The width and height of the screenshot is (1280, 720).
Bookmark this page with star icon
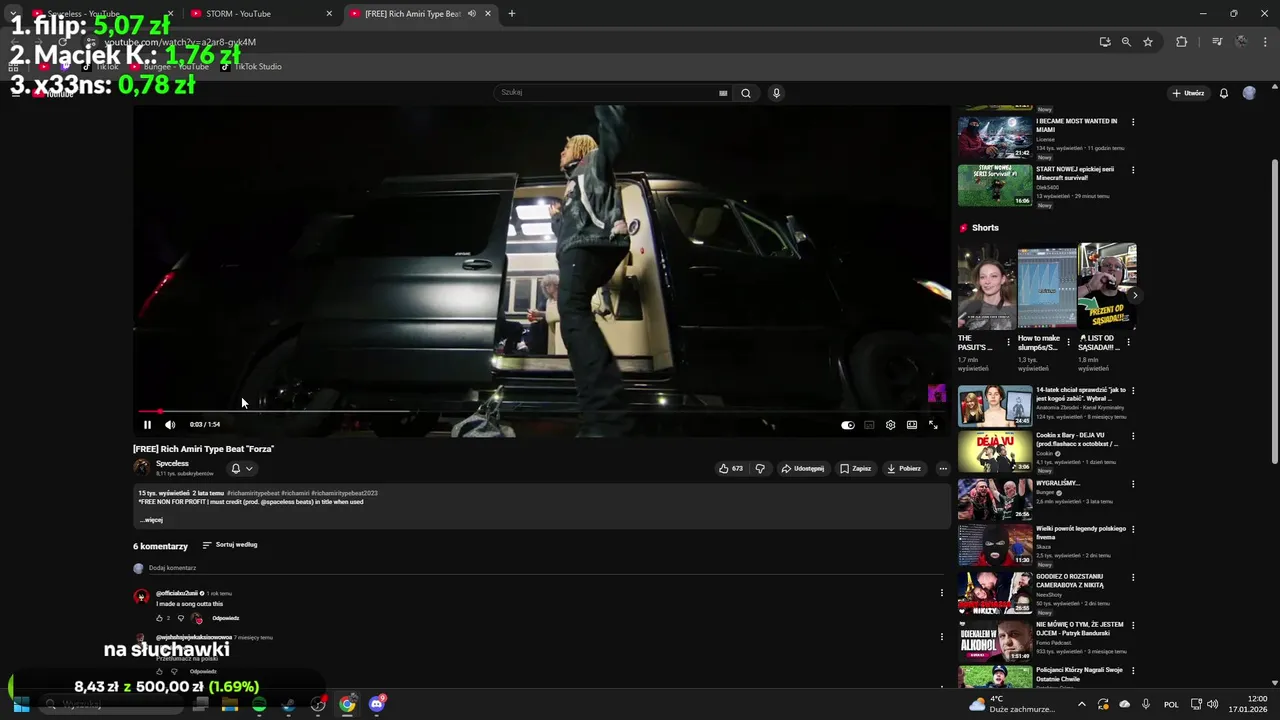[x=1148, y=42]
